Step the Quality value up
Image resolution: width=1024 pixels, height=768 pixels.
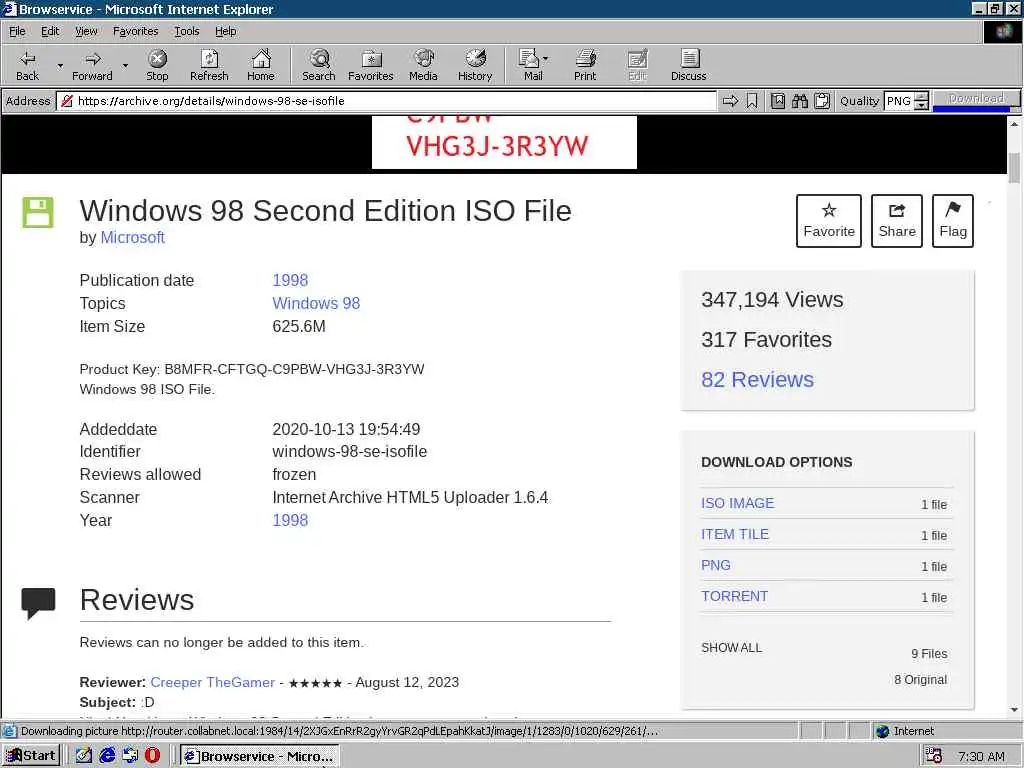click(x=921, y=97)
